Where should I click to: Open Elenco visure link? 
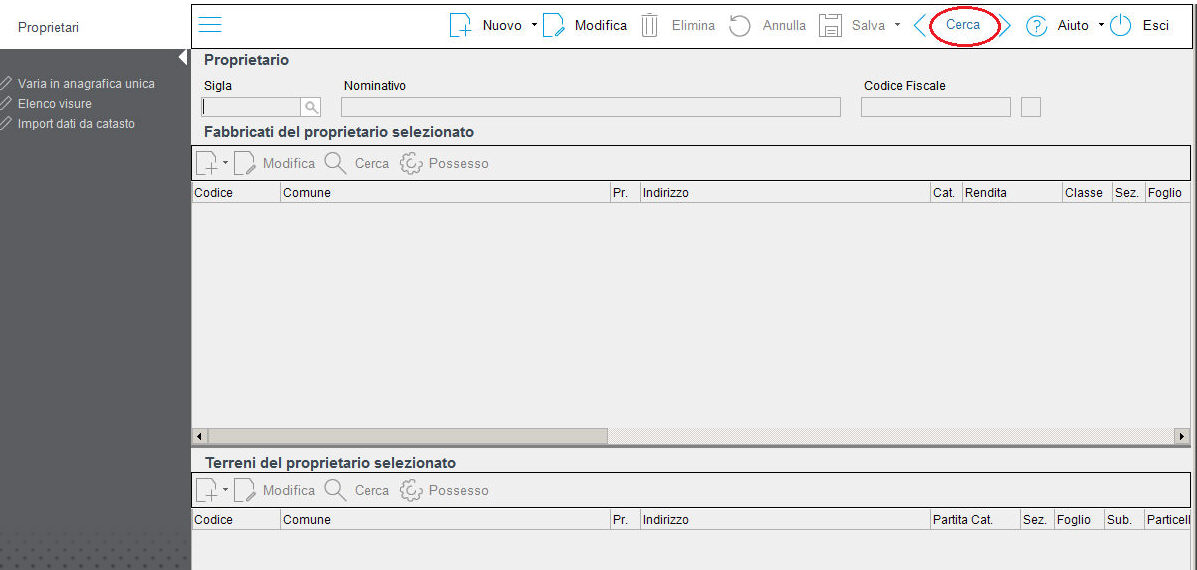pos(55,104)
